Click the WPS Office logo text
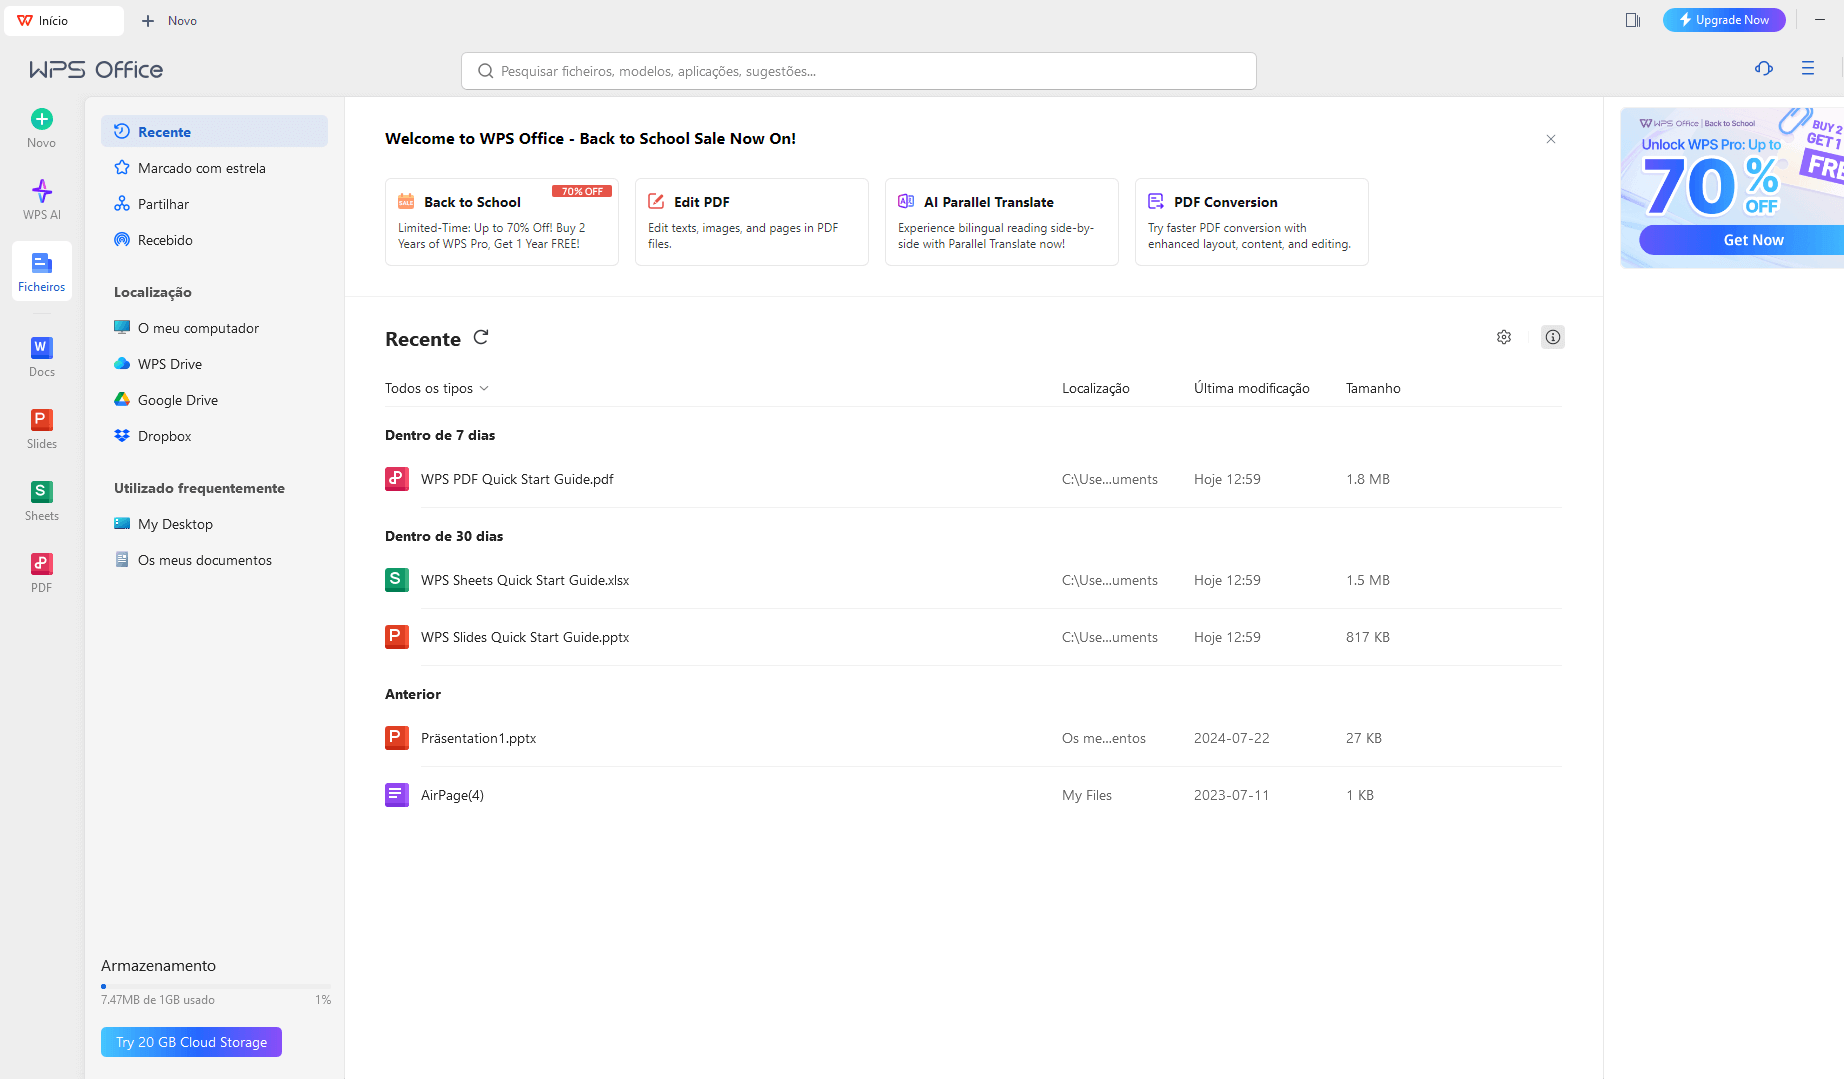 click(96, 69)
